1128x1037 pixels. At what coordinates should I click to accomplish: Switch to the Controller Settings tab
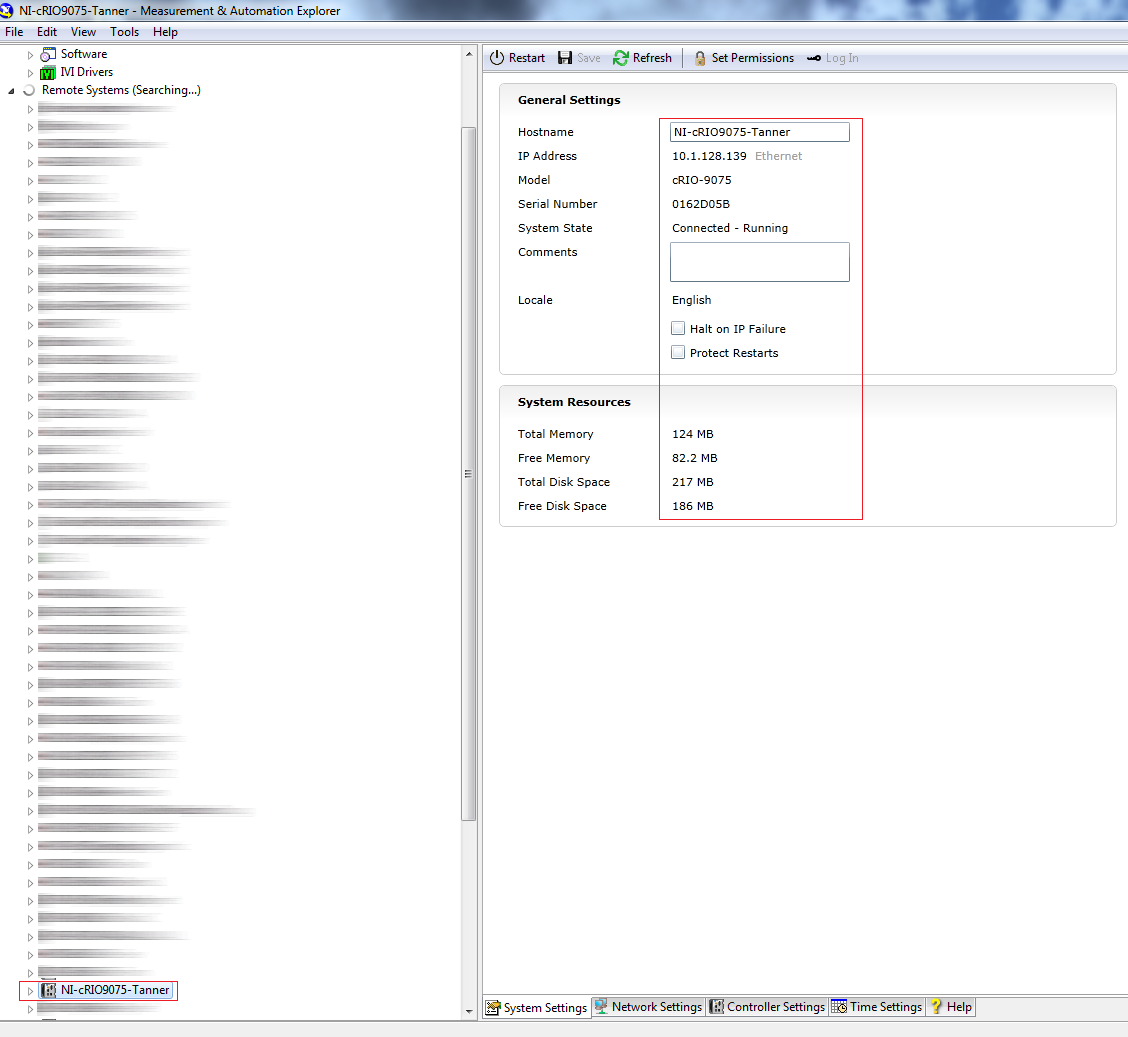pos(767,1007)
